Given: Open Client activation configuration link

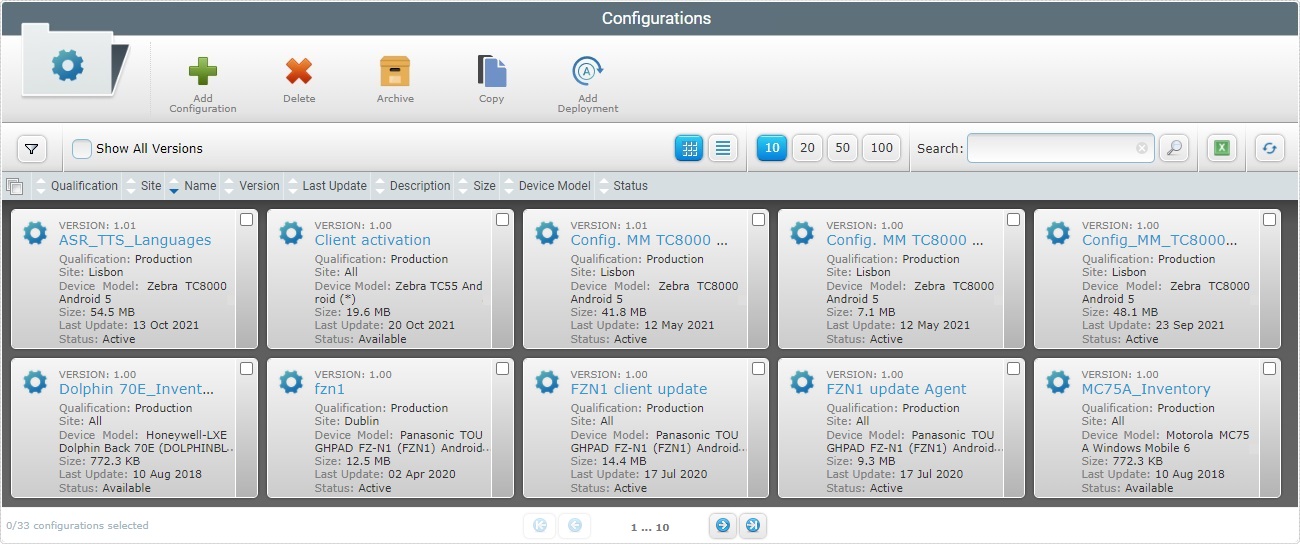Looking at the screenshot, I should pyautogui.click(x=373, y=240).
